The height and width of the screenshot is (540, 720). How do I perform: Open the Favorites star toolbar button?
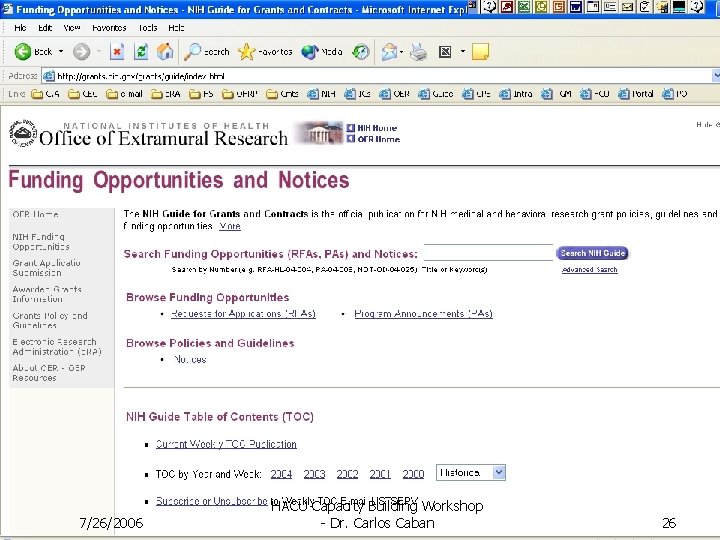click(x=265, y=51)
